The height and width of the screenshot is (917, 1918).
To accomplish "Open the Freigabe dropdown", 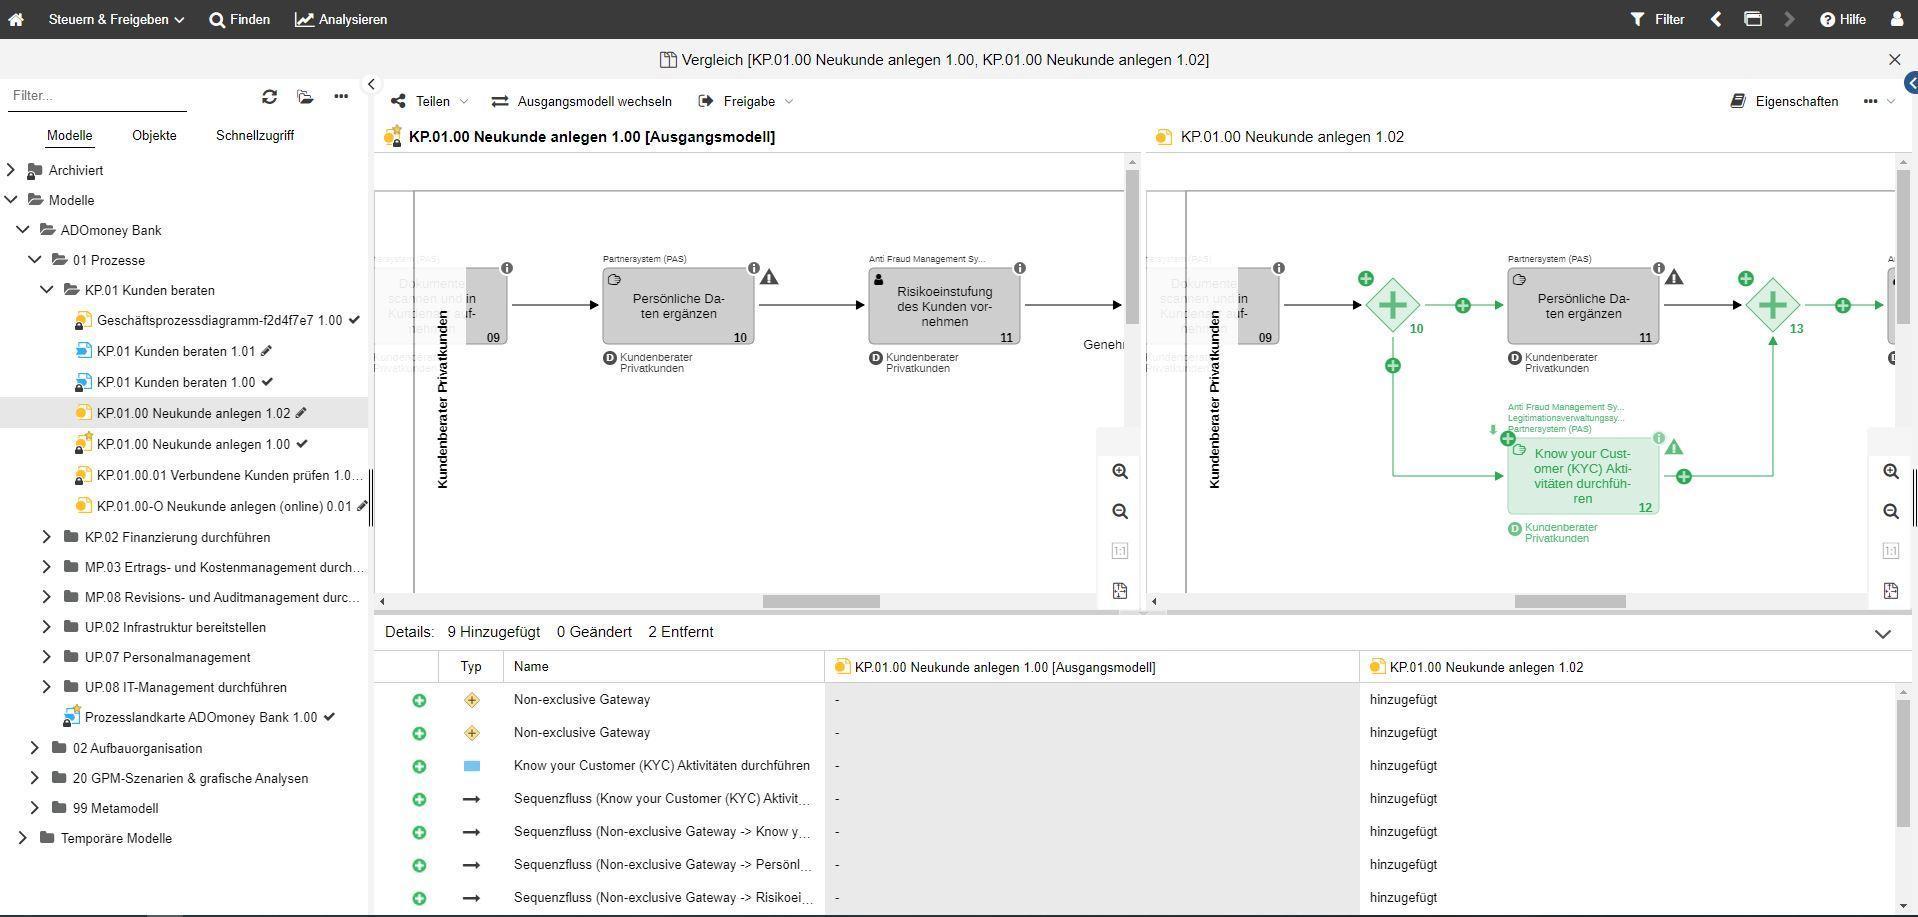I will click(746, 101).
